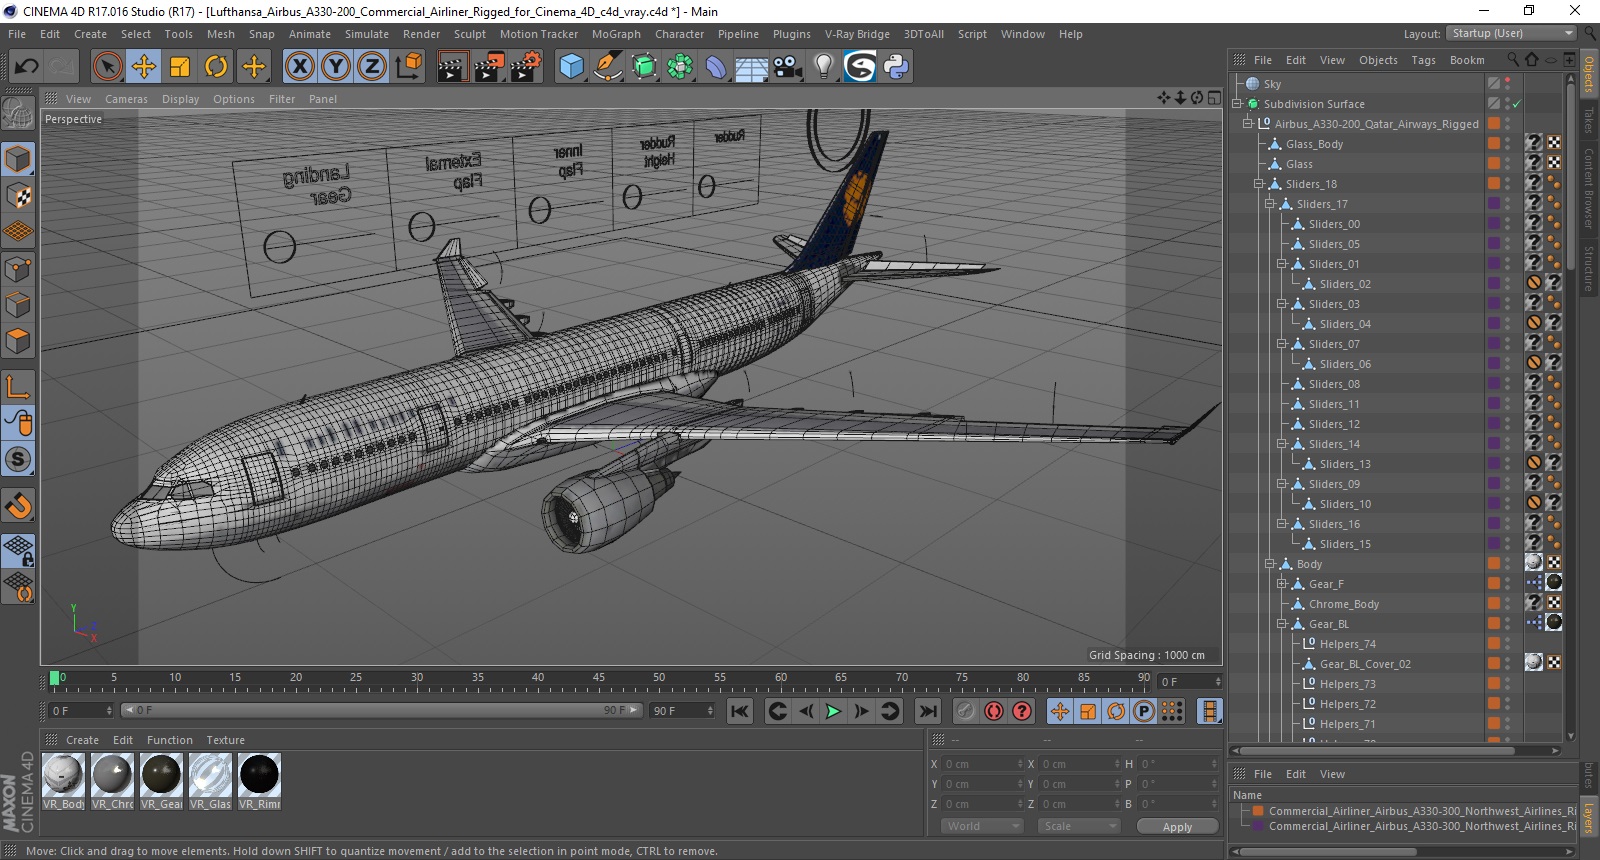Switch the coordinate system icon
Image resolution: width=1600 pixels, height=860 pixels.
[408, 67]
